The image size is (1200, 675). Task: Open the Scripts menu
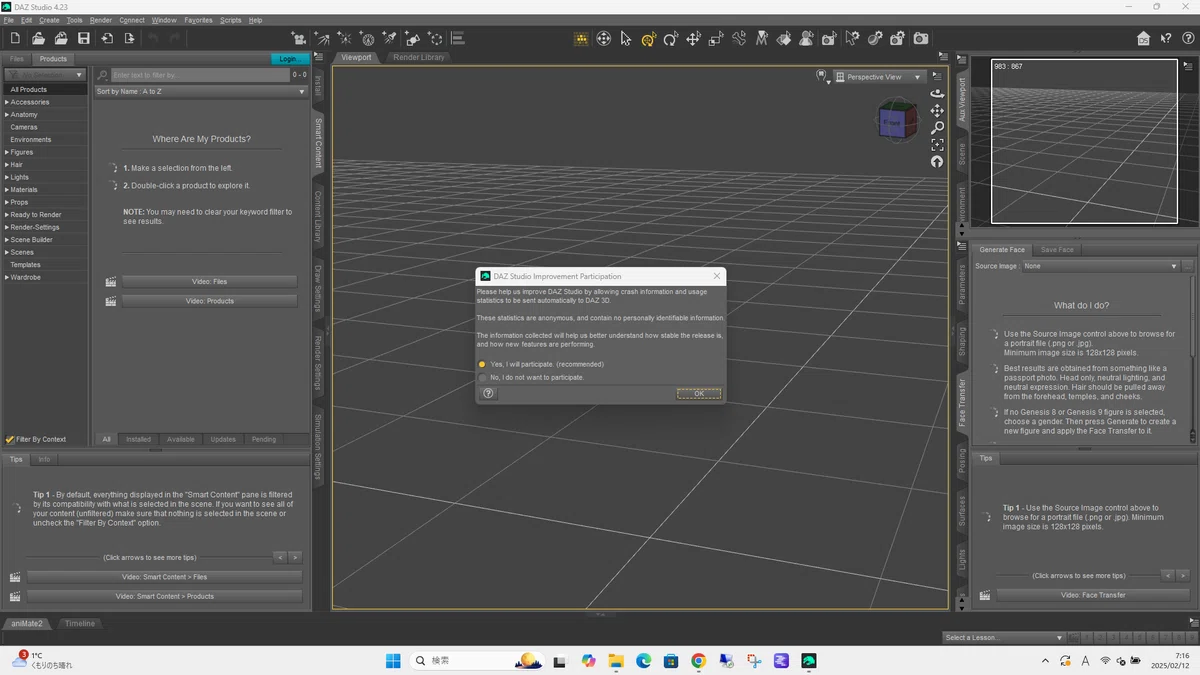click(230, 20)
